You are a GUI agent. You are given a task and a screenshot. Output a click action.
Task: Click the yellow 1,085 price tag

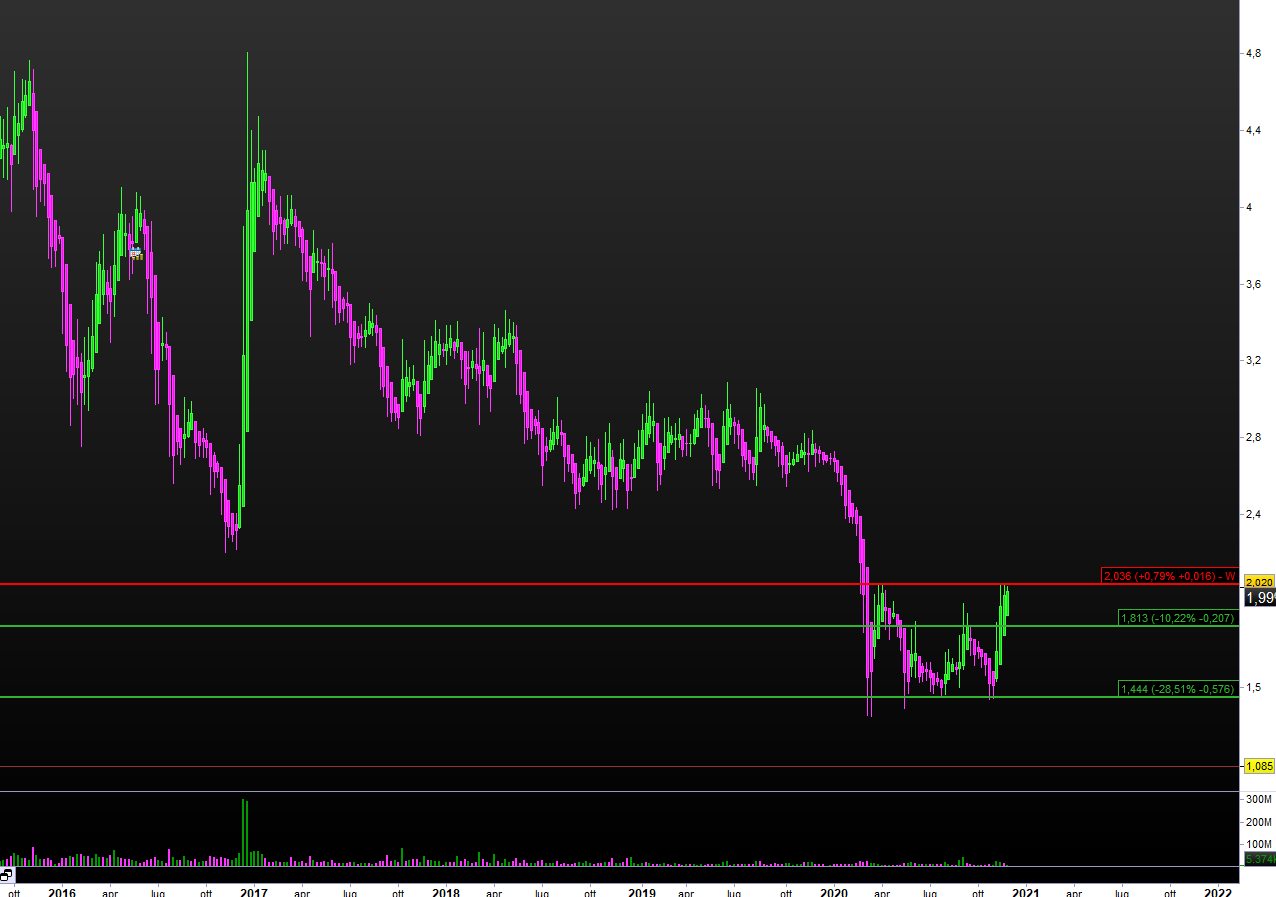(x=1259, y=766)
